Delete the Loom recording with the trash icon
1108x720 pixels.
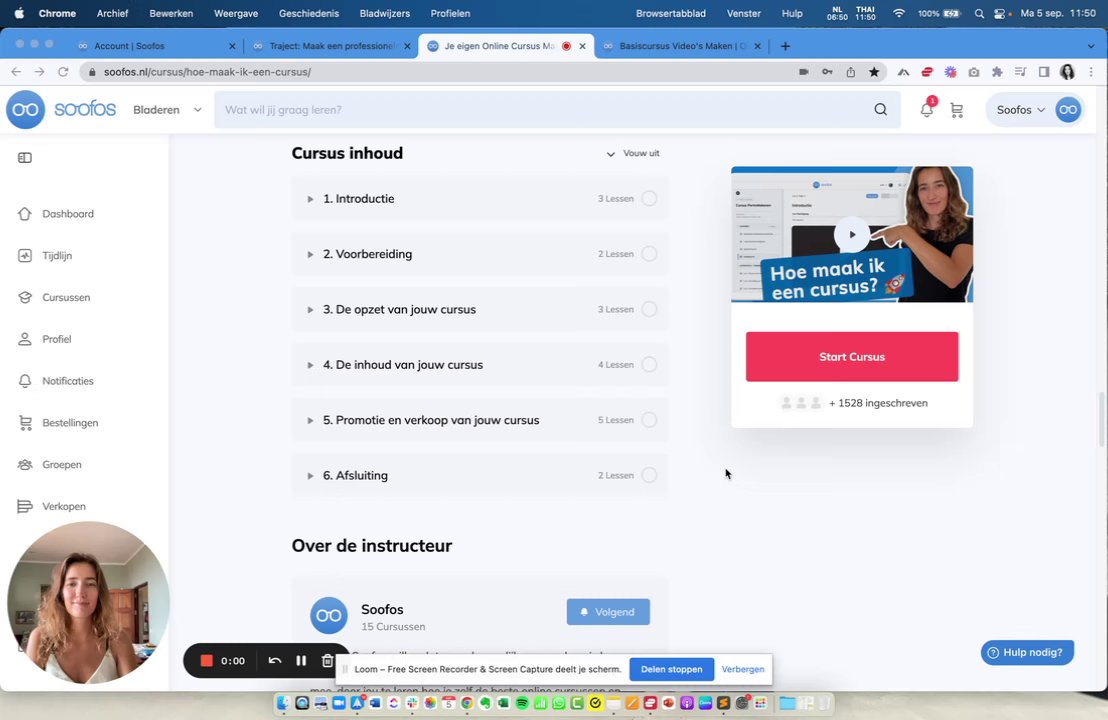click(327, 661)
